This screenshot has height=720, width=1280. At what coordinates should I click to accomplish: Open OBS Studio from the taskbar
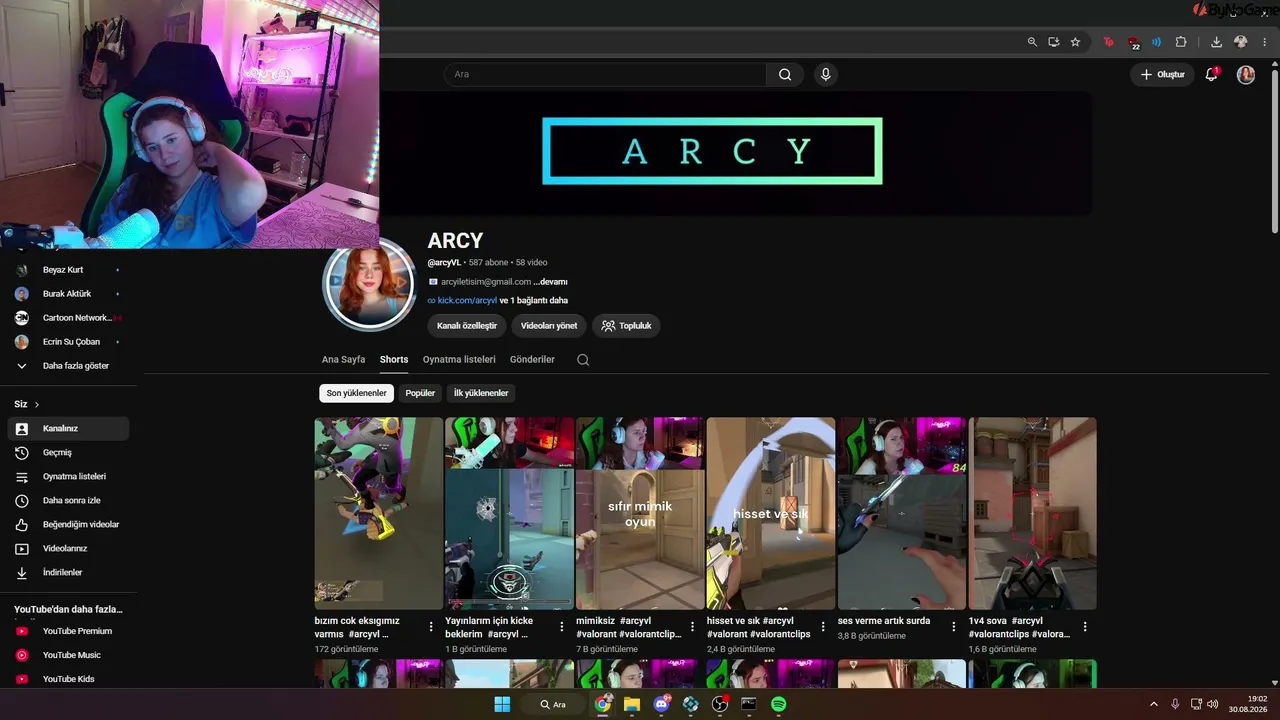click(x=719, y=704)
